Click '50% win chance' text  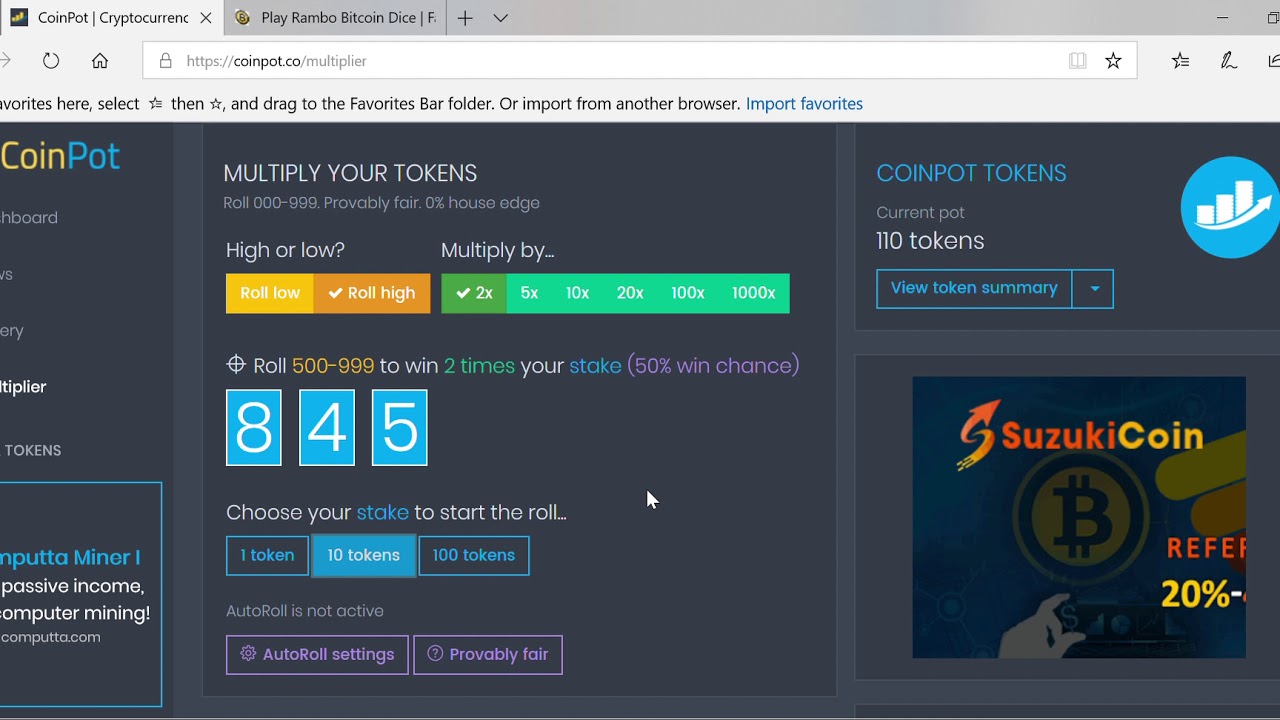[713, 366]
